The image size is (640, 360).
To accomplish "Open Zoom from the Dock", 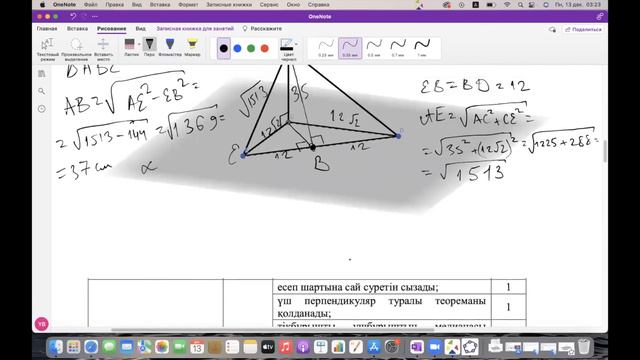I will 435,347.
